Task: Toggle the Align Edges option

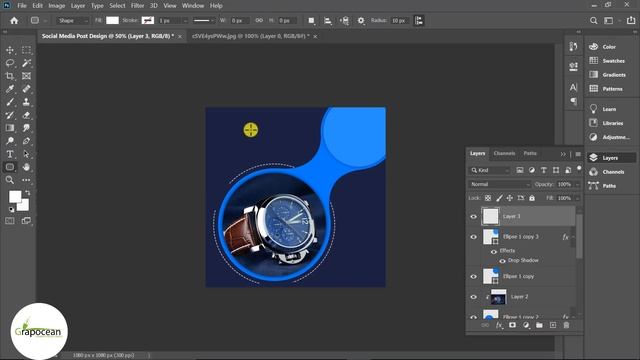Action: [419, 20]
